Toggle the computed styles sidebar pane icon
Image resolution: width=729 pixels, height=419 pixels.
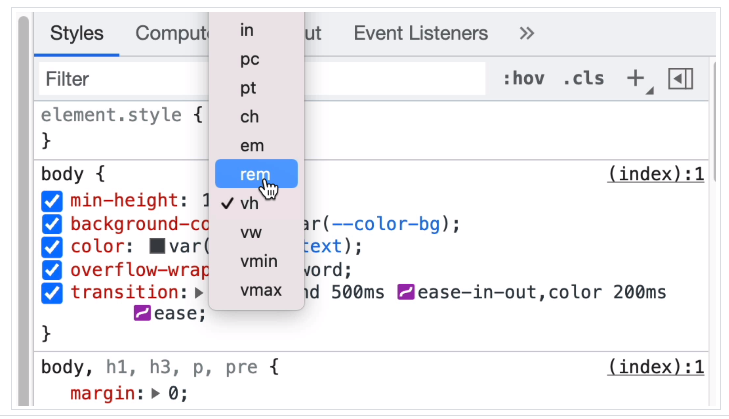(681, 79)
